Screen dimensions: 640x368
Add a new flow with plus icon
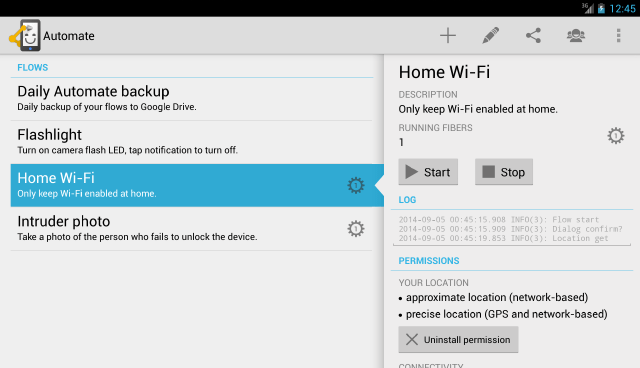click(x=448, y=35)
